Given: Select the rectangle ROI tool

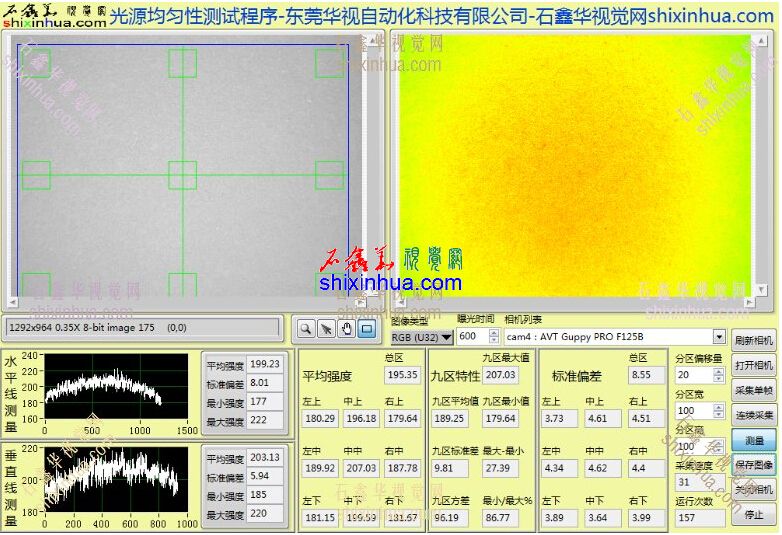Looking at the screenshot, I should click(367, 328).
